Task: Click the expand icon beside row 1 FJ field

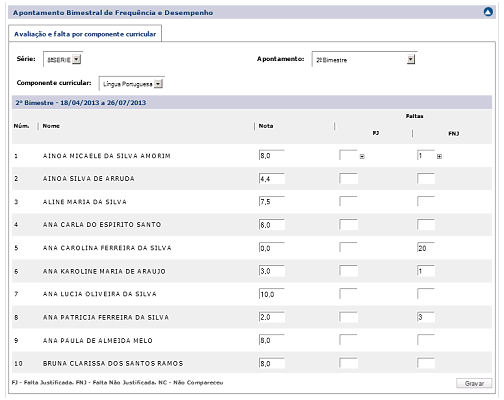Action: point(362,156)
